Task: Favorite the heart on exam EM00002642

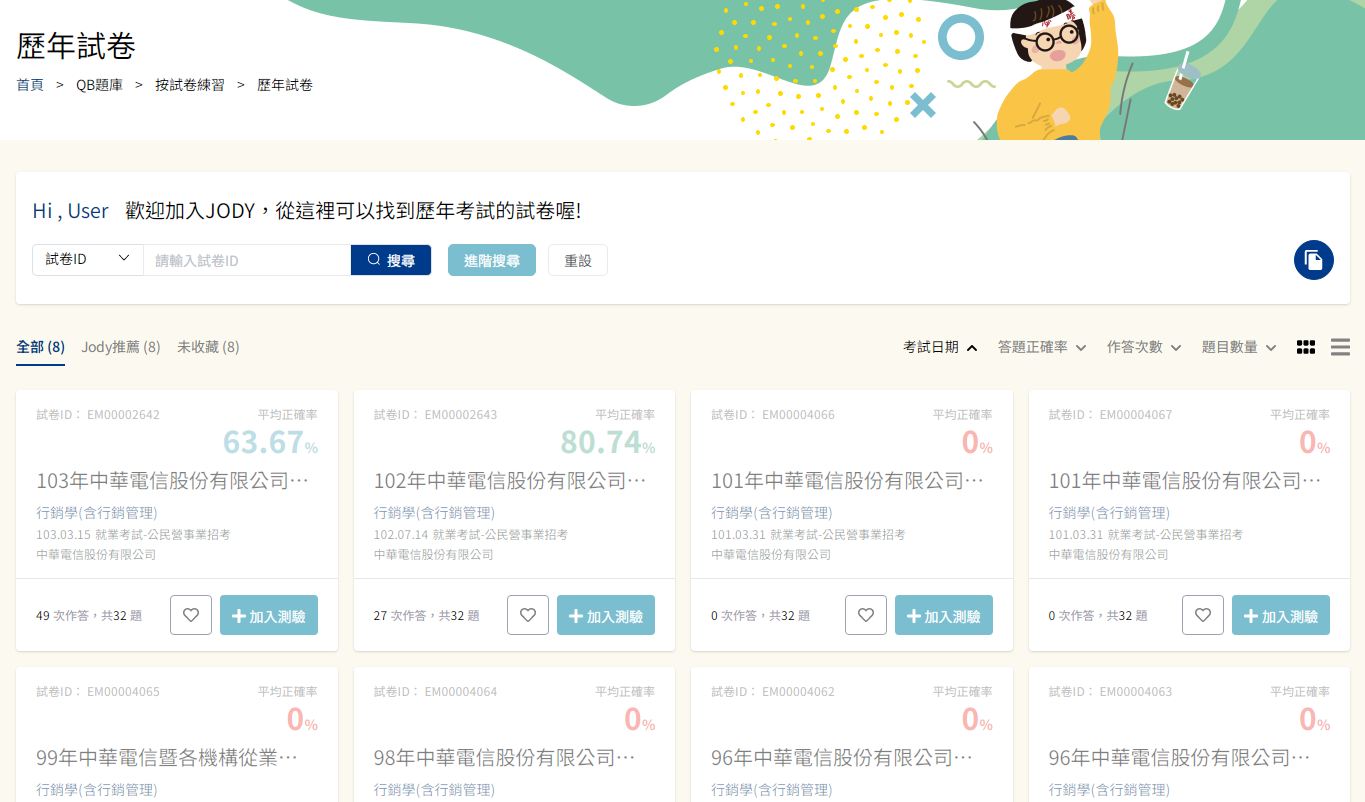Action: [191, 615]
